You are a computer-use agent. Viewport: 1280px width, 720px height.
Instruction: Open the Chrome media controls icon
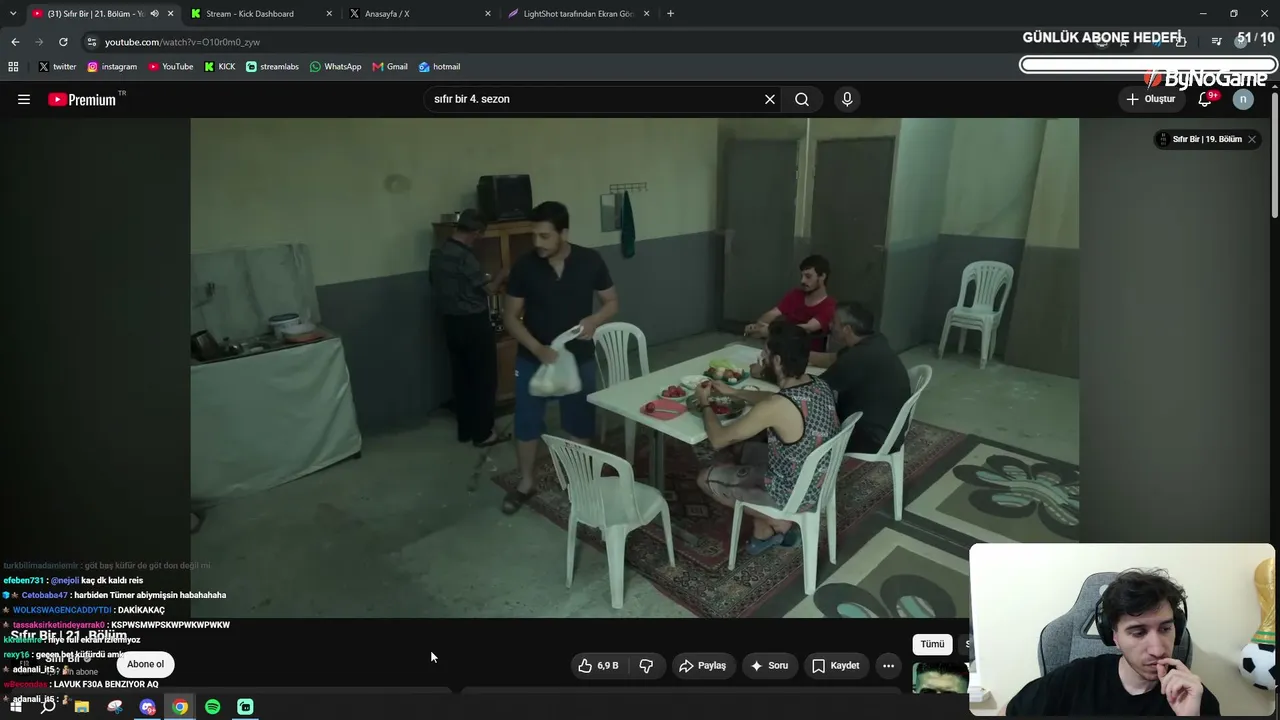coord(1216,41)
